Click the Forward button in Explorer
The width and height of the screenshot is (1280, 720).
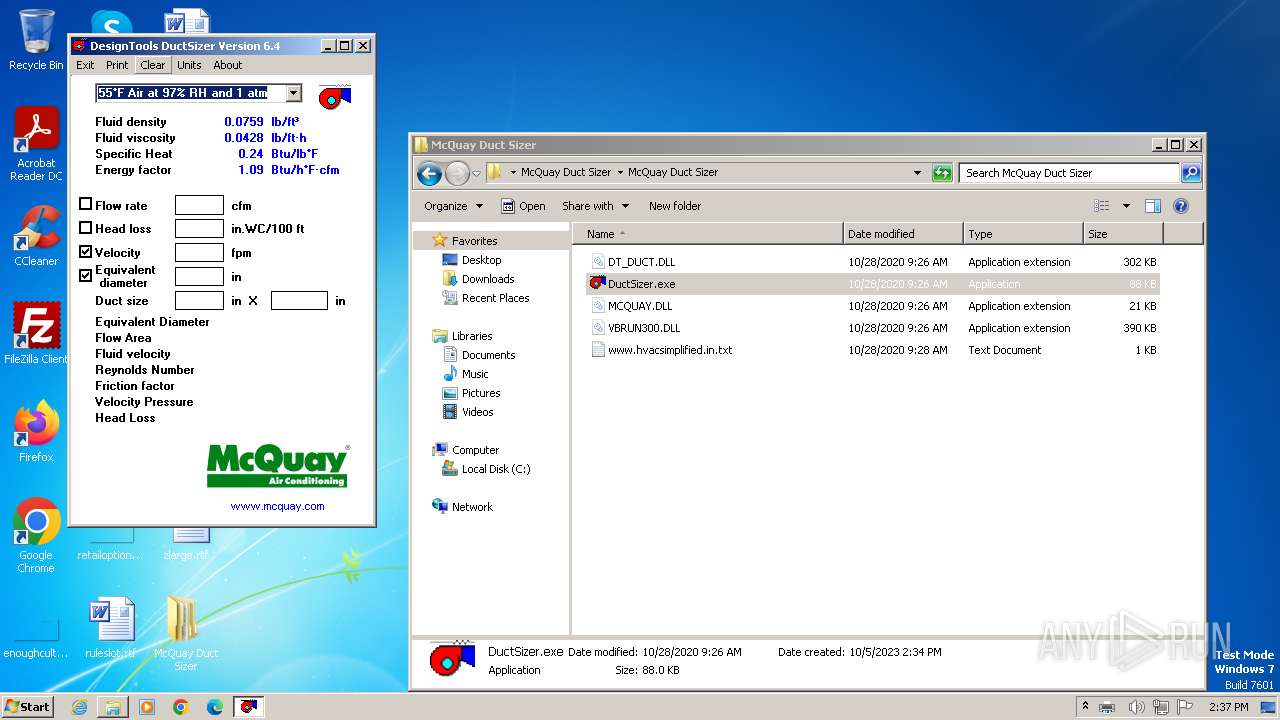(457, 173)
